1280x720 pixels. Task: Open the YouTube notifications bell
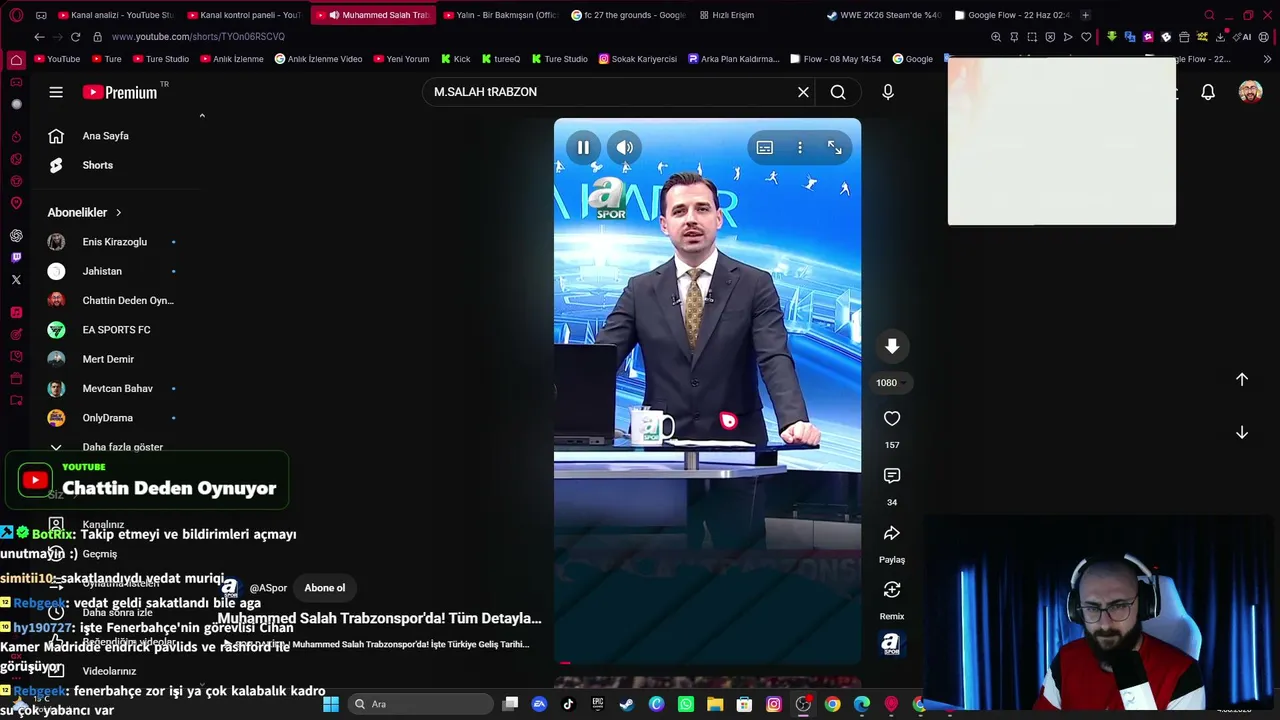click(1208, 92)
